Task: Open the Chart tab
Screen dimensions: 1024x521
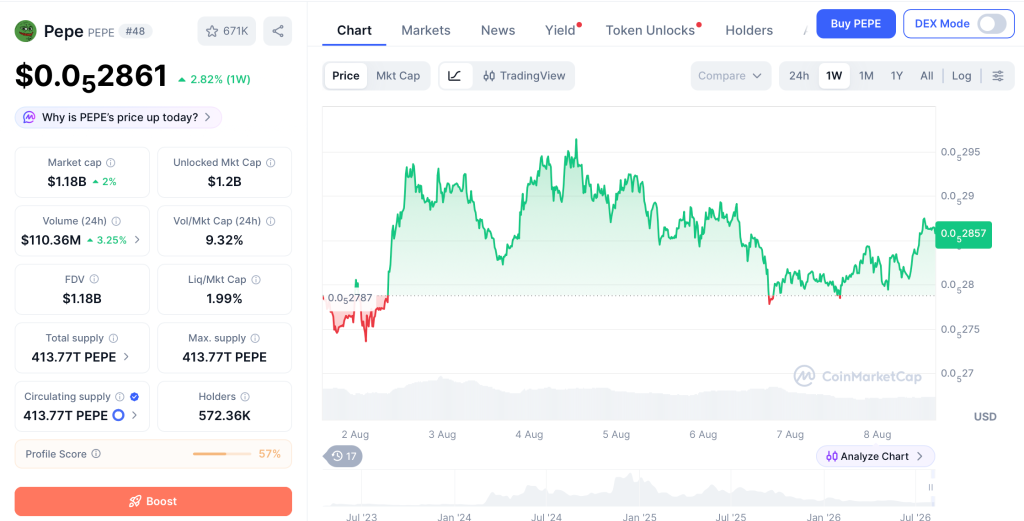Action: [x=354, y=30]
